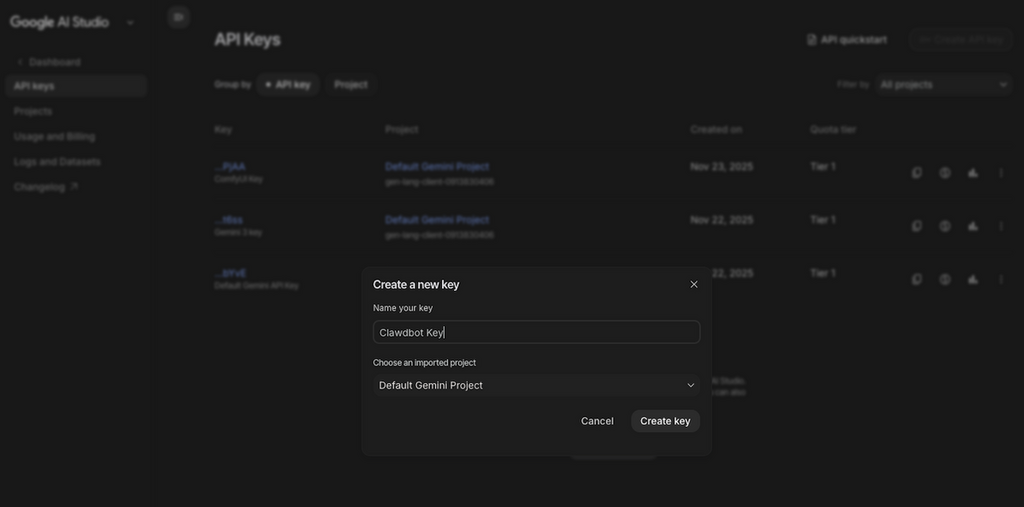Open the key ending in t6ss

pyautogui.click(x=229, y=220)
